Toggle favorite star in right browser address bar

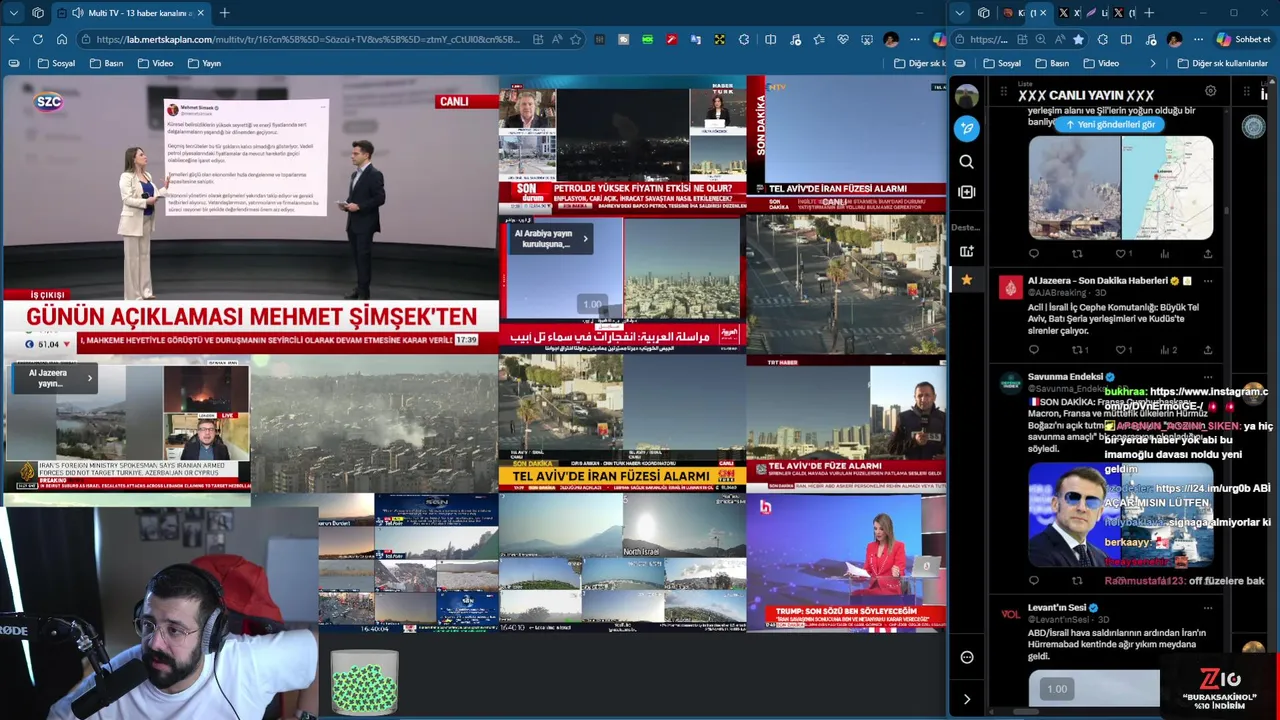coord(1078,39)
